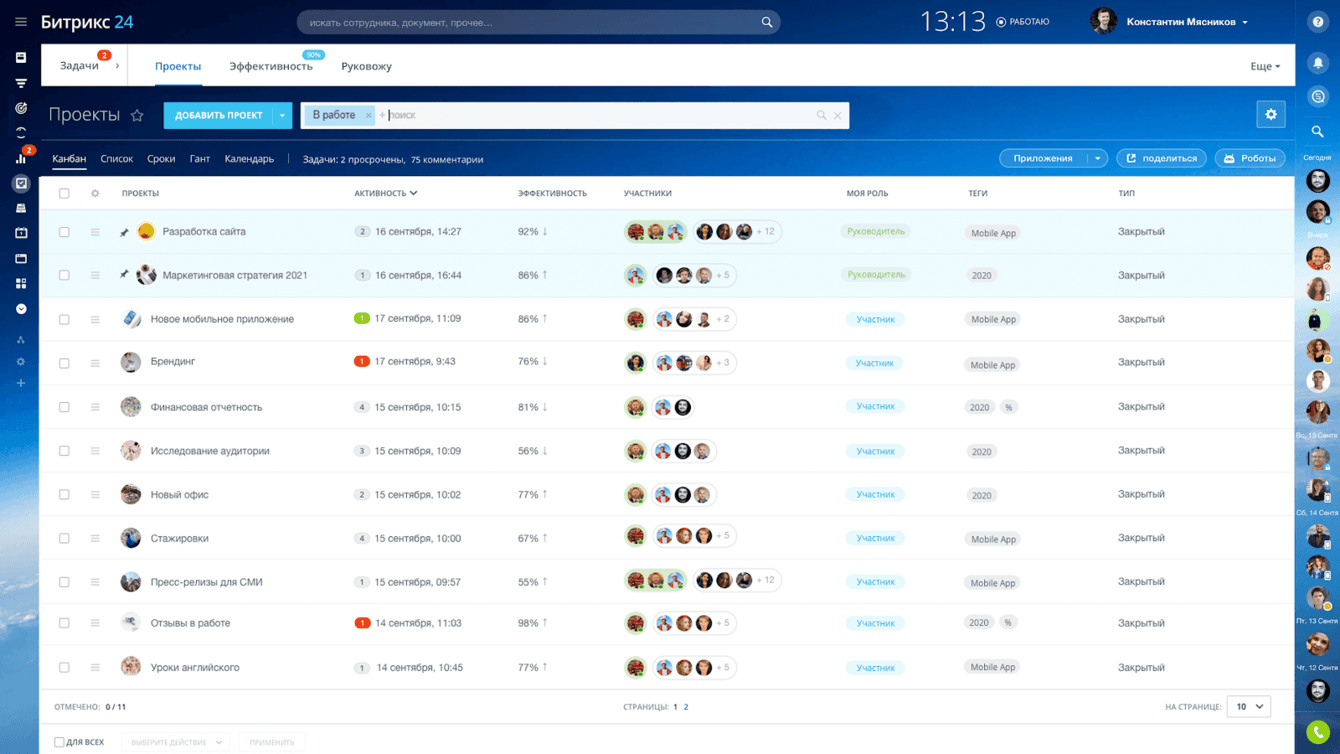Click the star to favorite Проекты page

(x=137, y=116)
